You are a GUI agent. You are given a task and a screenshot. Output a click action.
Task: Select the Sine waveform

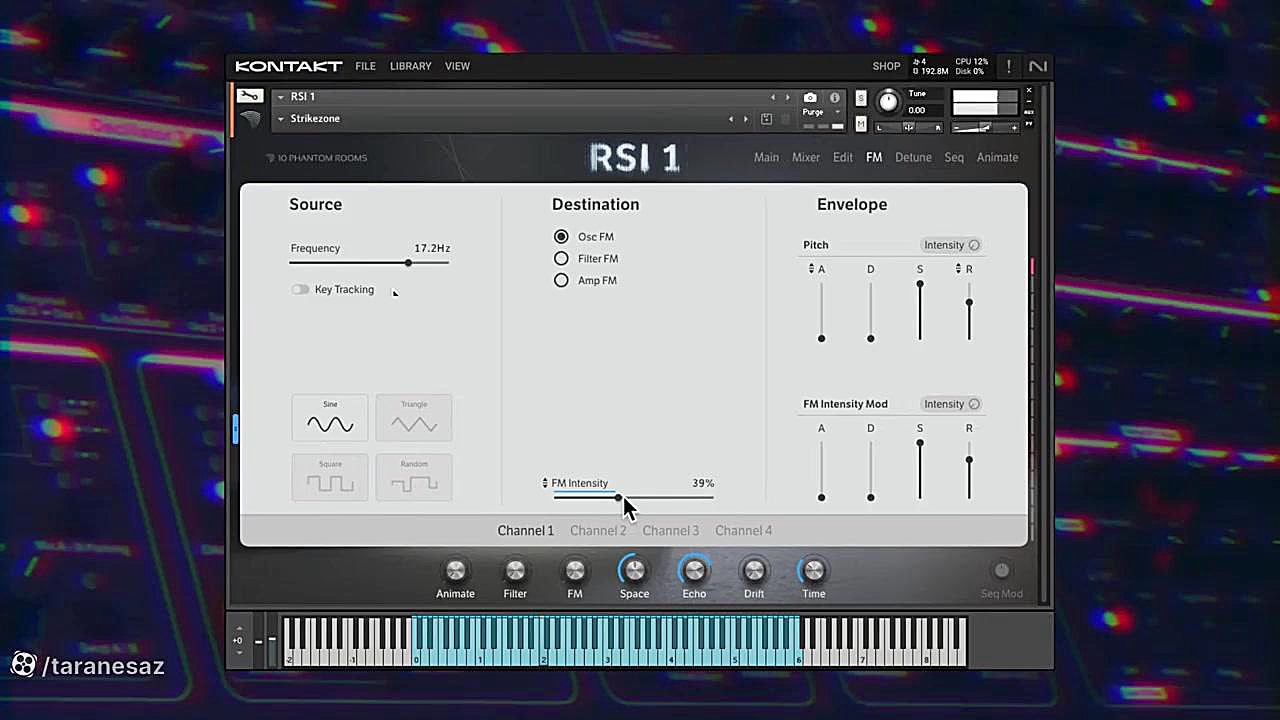(330, 418)
